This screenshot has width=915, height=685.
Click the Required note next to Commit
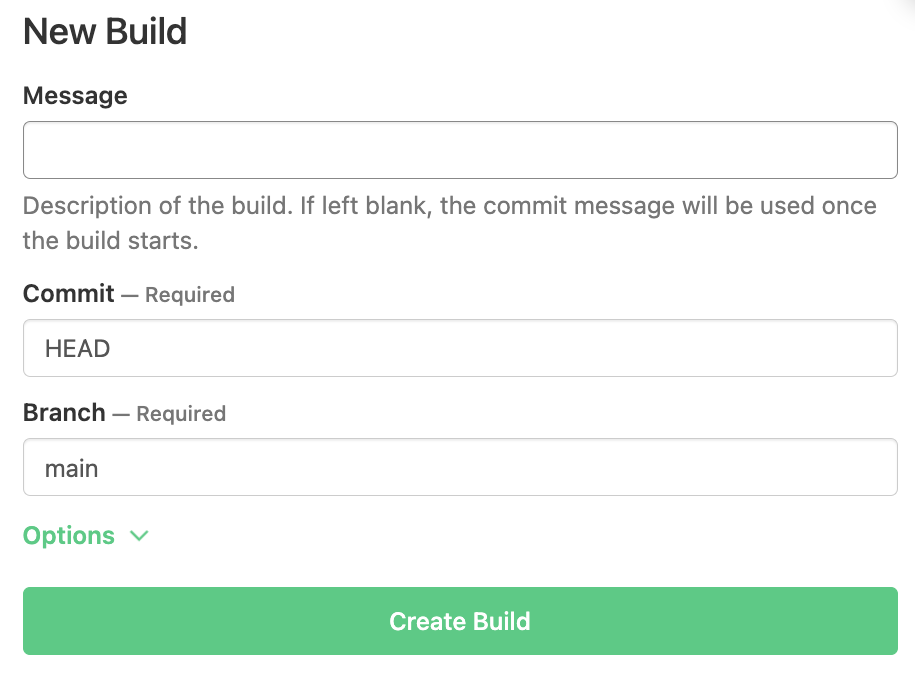(190, 295)
